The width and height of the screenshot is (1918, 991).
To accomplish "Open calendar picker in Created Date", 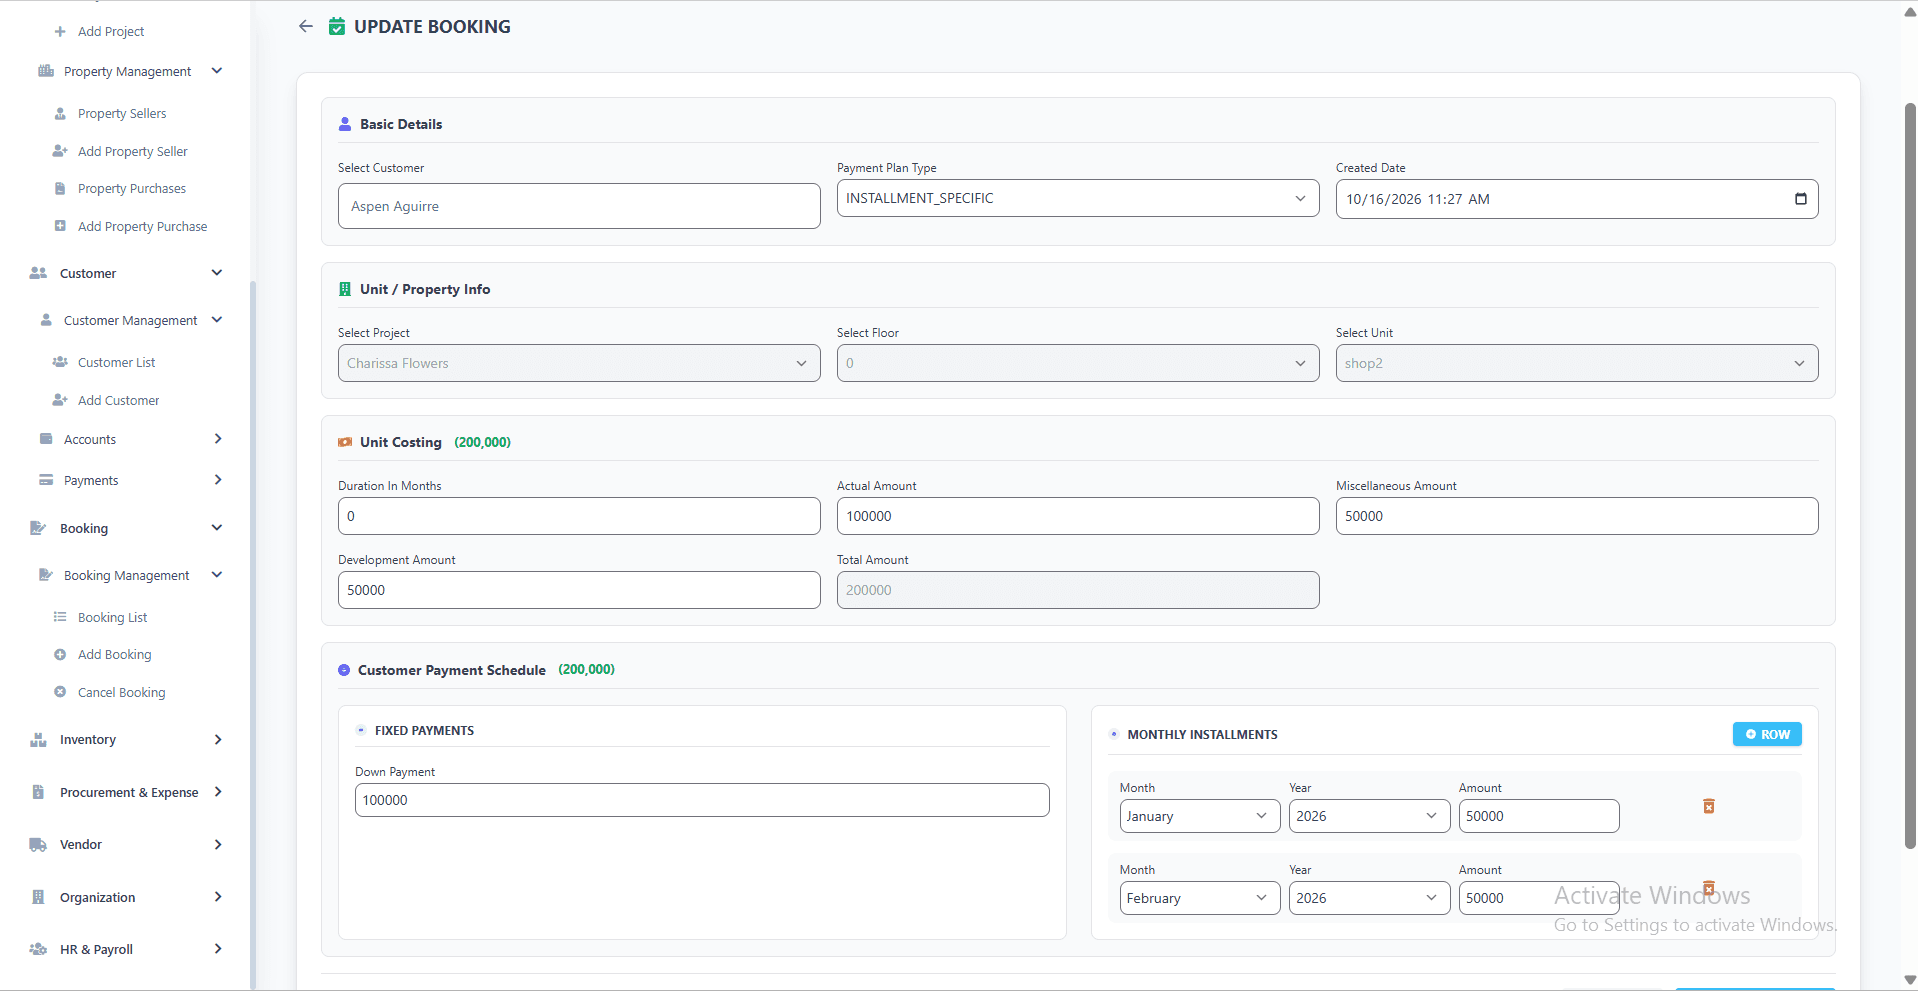I will pos(1801,199).
